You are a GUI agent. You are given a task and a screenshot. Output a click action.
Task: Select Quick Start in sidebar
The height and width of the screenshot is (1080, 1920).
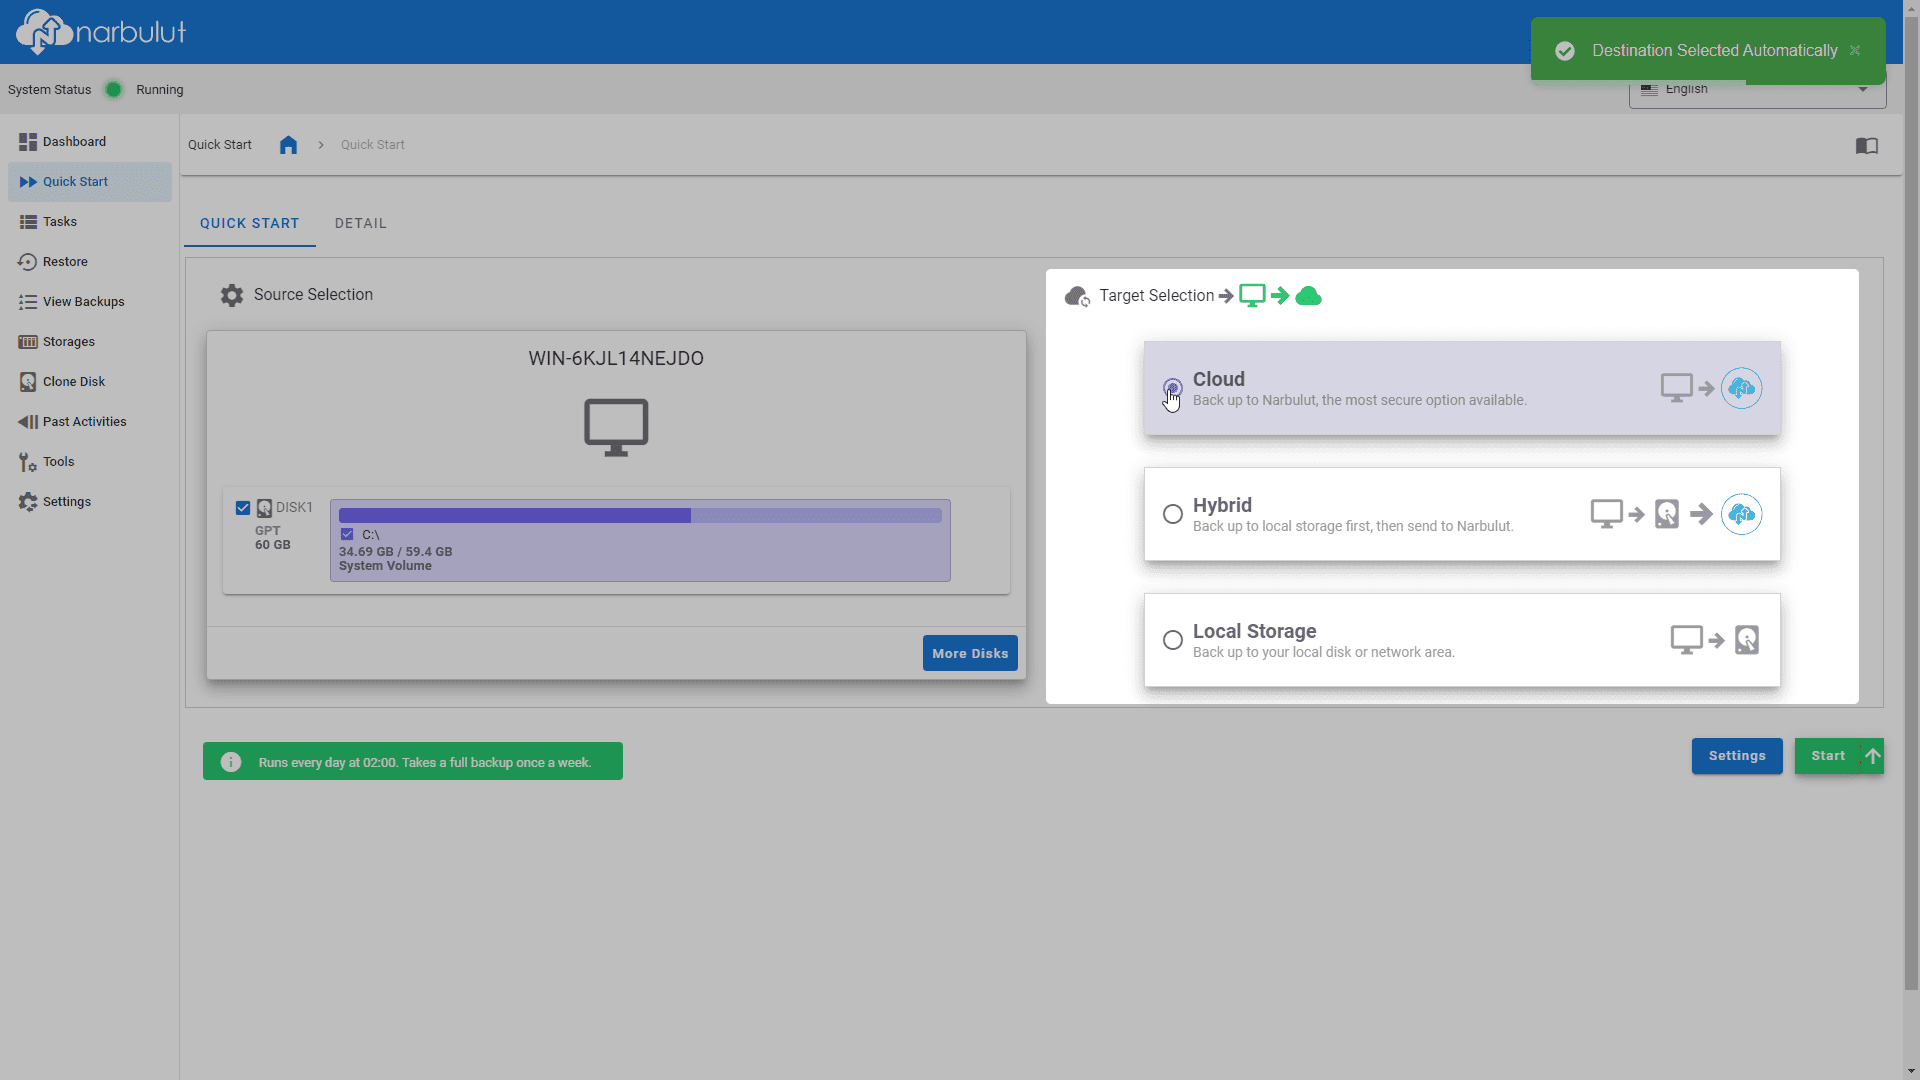(x=89, y=182)
